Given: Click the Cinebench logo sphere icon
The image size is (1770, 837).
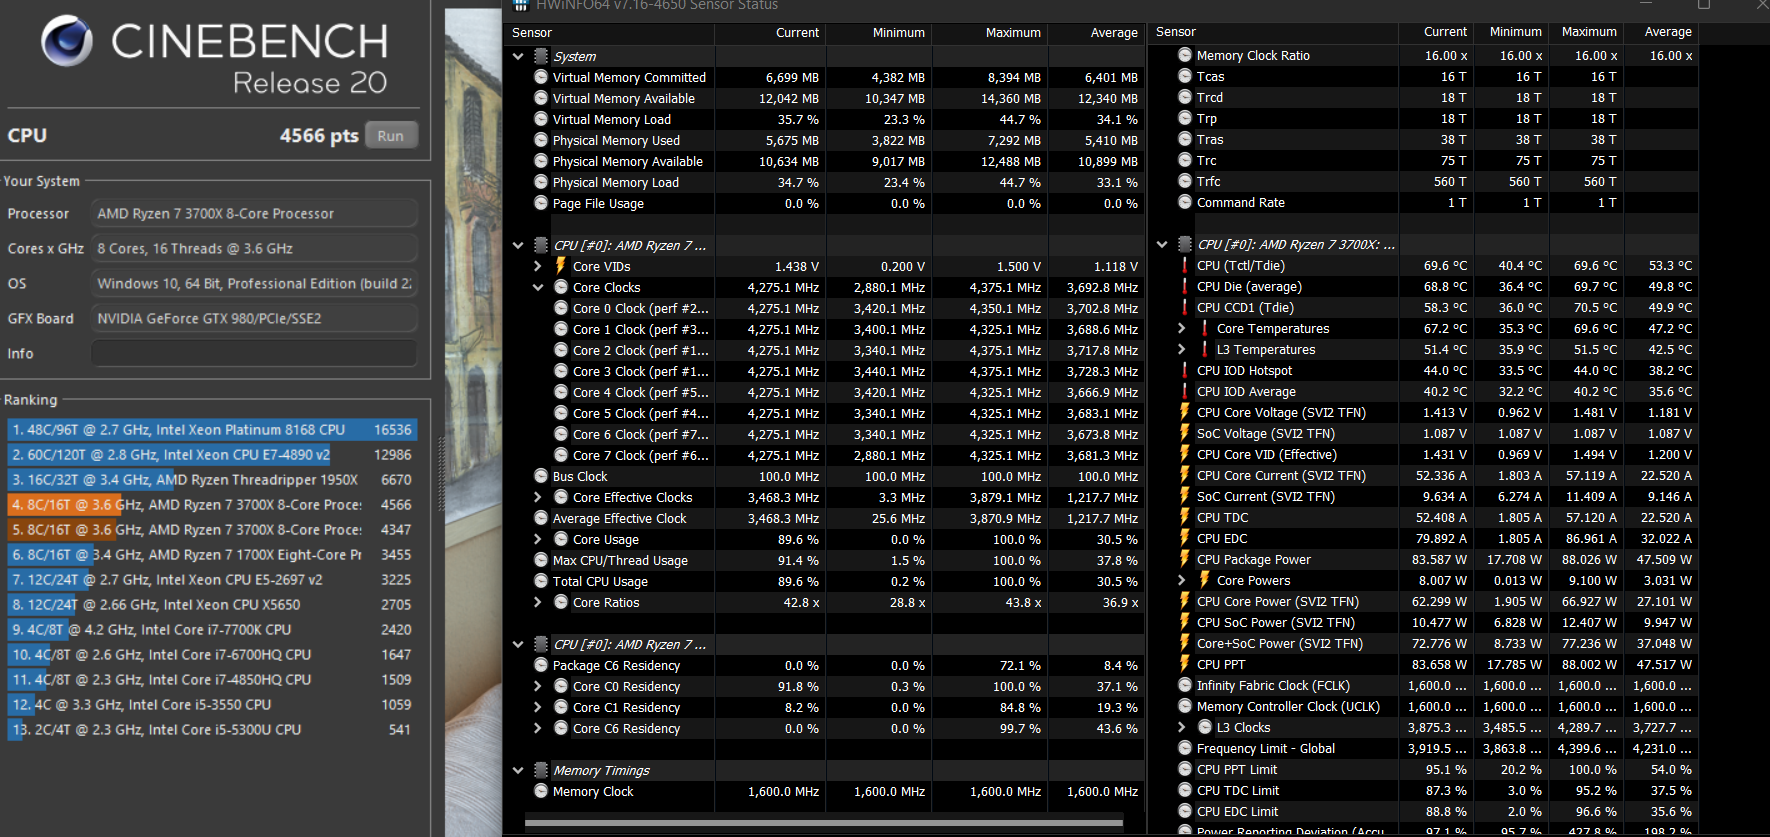Looking at the screenshot, I should pyautogui.click(x=67, y=41).
